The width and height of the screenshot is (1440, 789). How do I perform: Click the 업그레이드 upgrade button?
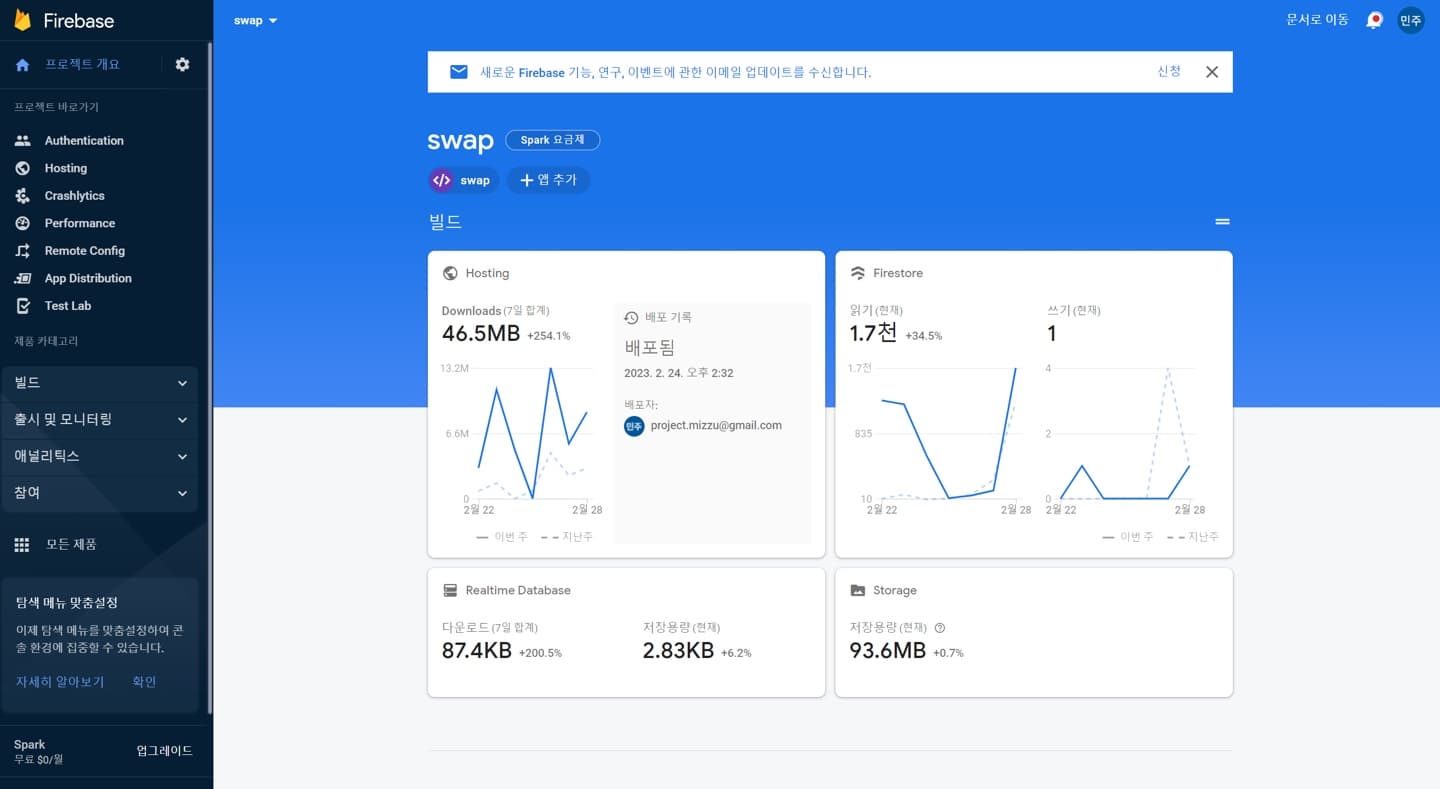coord(164,751)
